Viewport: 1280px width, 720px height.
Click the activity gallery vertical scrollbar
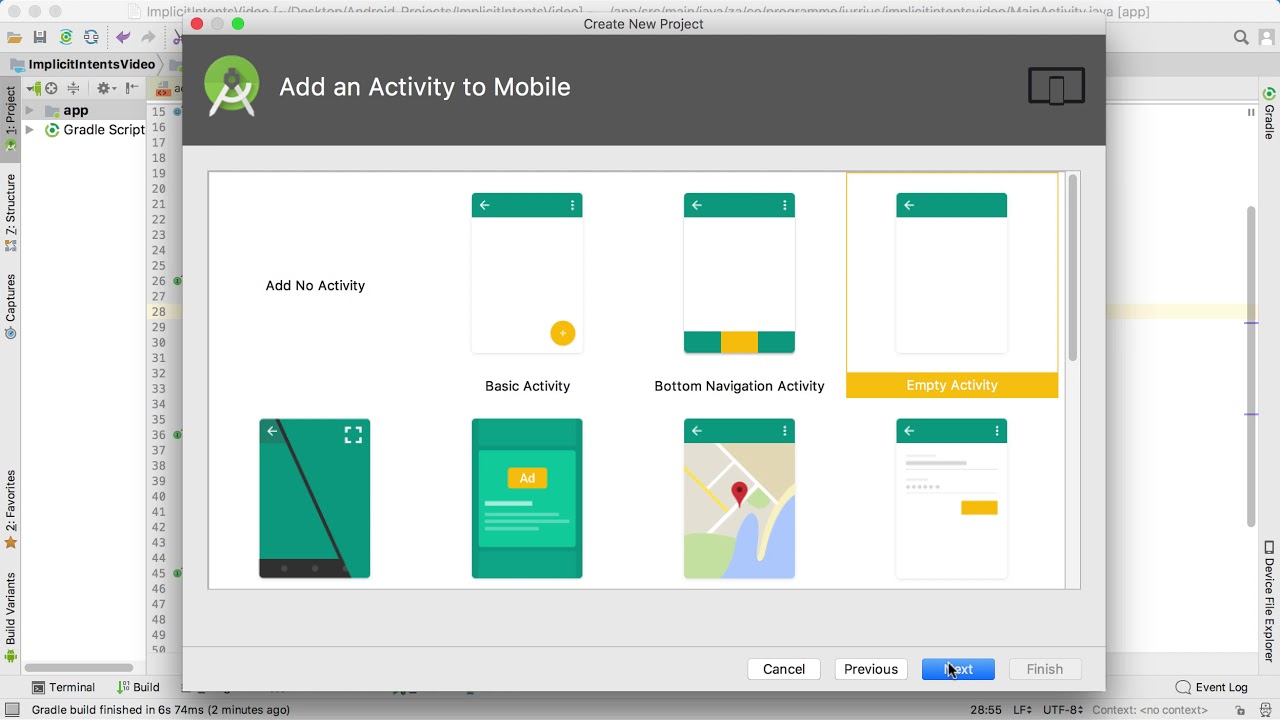[1073, 268]
